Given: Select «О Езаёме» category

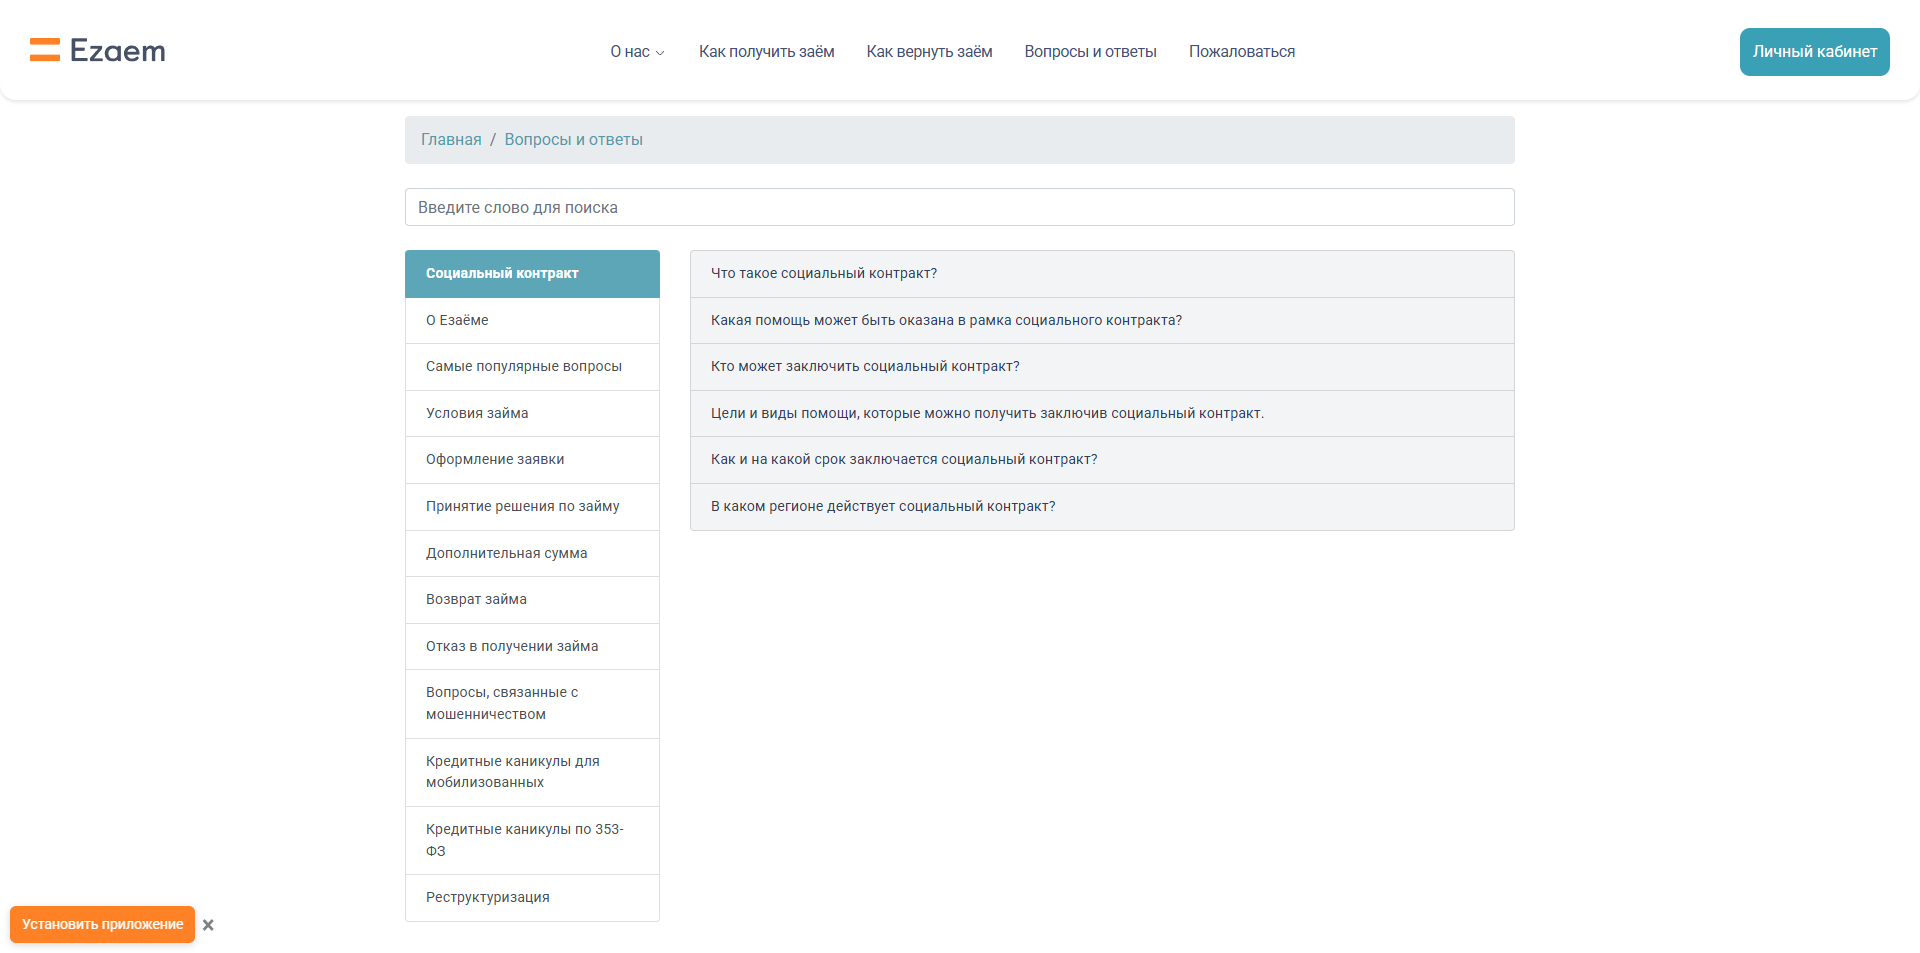Looking at the screenshot, I should [457, 321].
